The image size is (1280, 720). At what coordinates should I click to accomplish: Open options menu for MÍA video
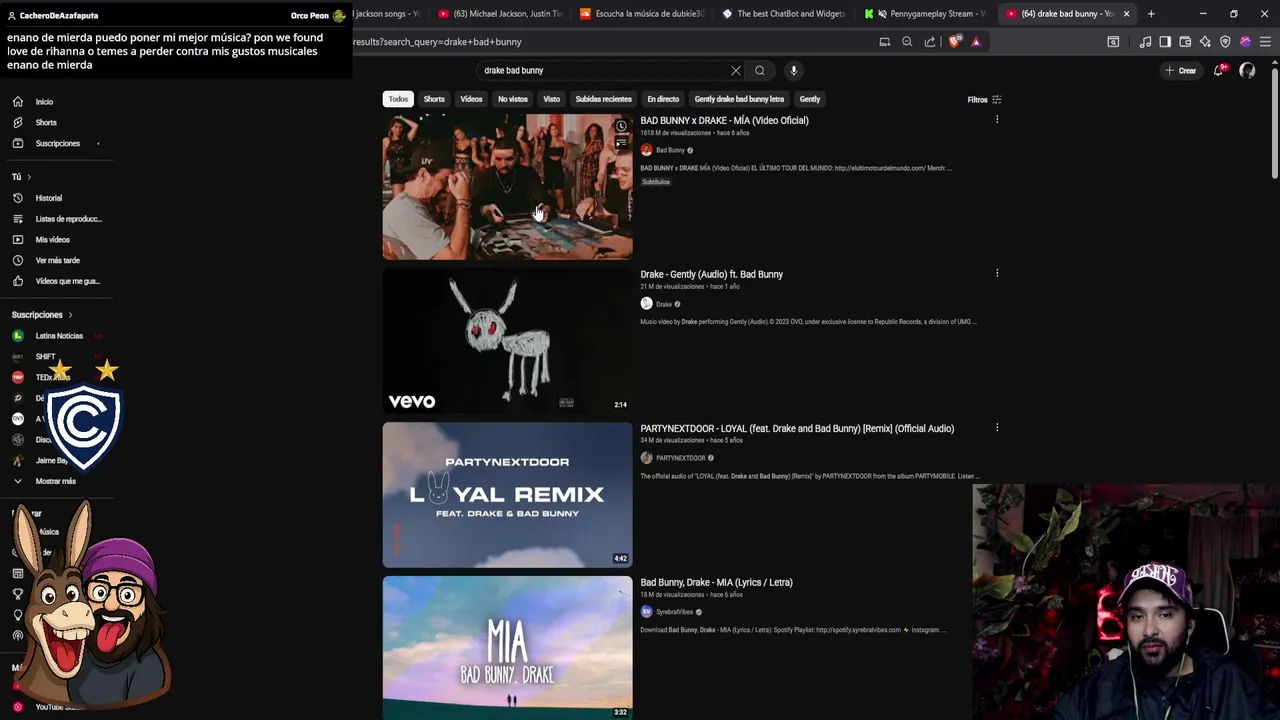tap(996, 120)
